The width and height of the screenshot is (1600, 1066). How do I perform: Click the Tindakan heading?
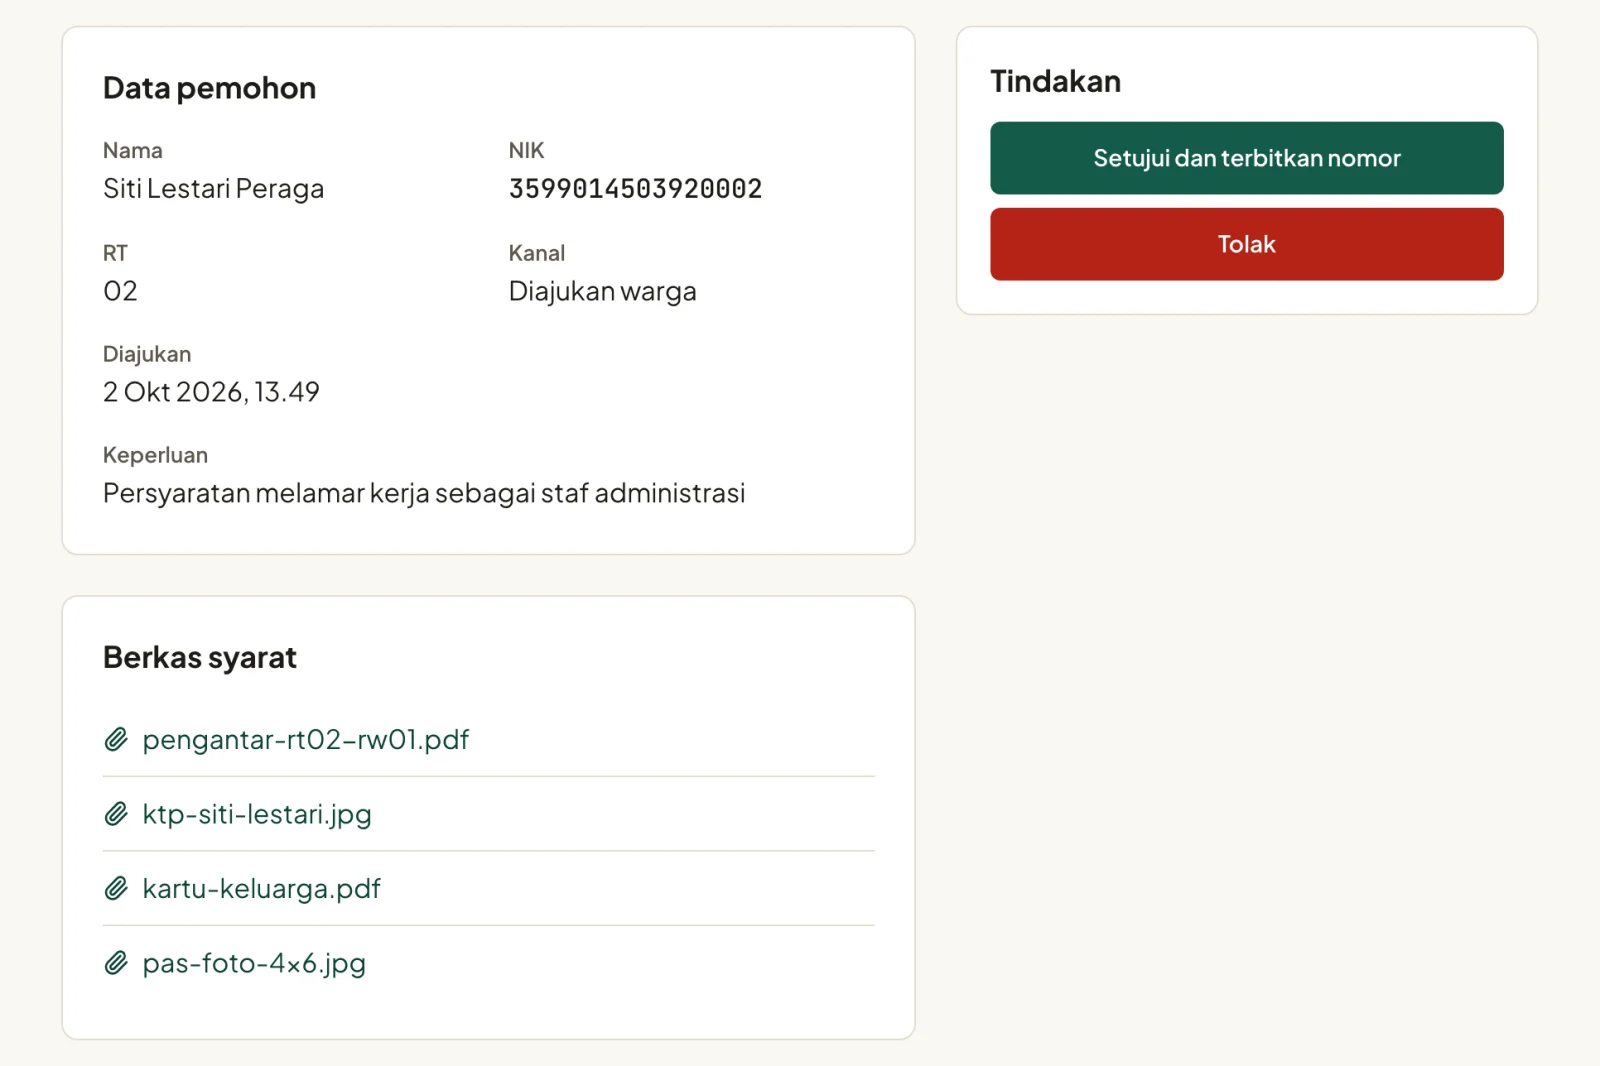coord(1055,81)
